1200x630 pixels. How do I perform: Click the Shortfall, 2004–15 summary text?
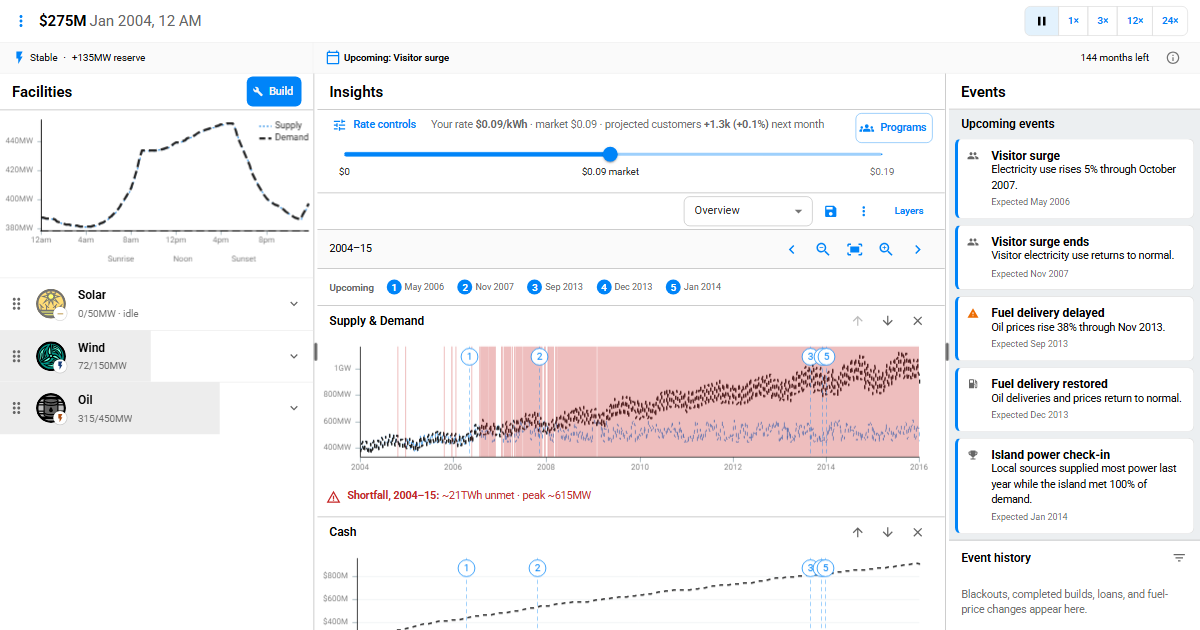pos(469,496)
